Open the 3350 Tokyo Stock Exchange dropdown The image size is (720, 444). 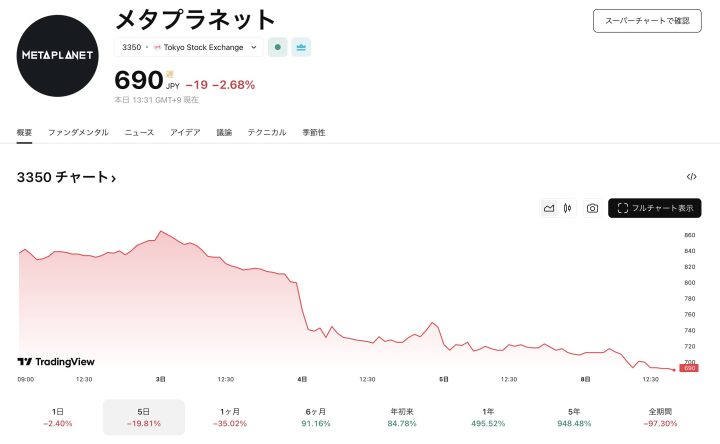tap(189, 47)
